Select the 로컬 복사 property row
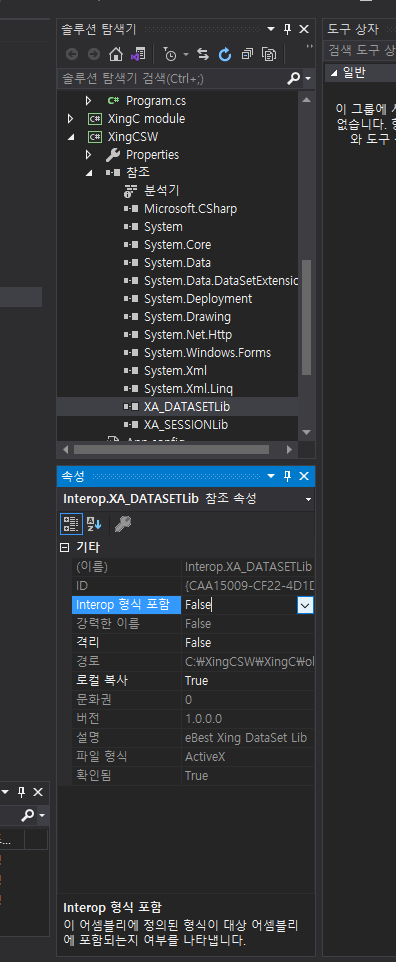This screenshot has width=396, height=962. [193, 680]
